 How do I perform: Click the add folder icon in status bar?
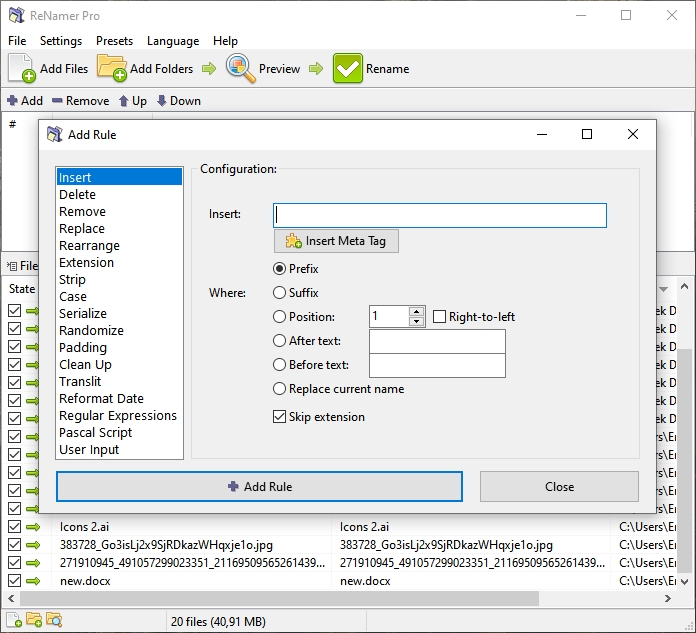click(x=34, y=620)
